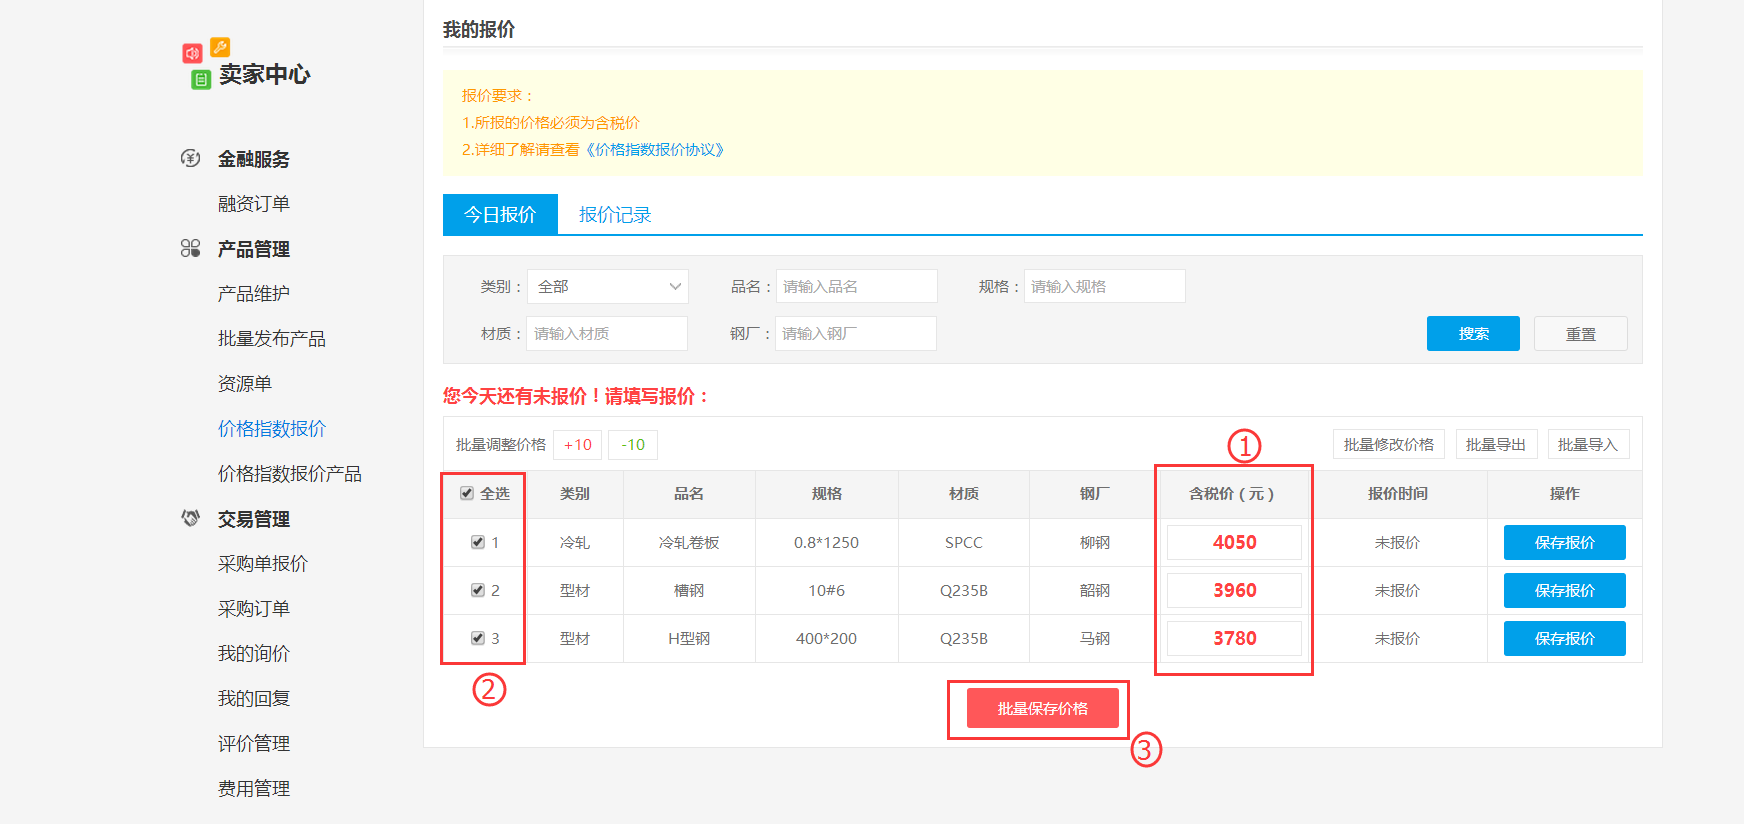Uncheck the checkbox for row 3
The image size is (1744, 824).
[478, 638]
